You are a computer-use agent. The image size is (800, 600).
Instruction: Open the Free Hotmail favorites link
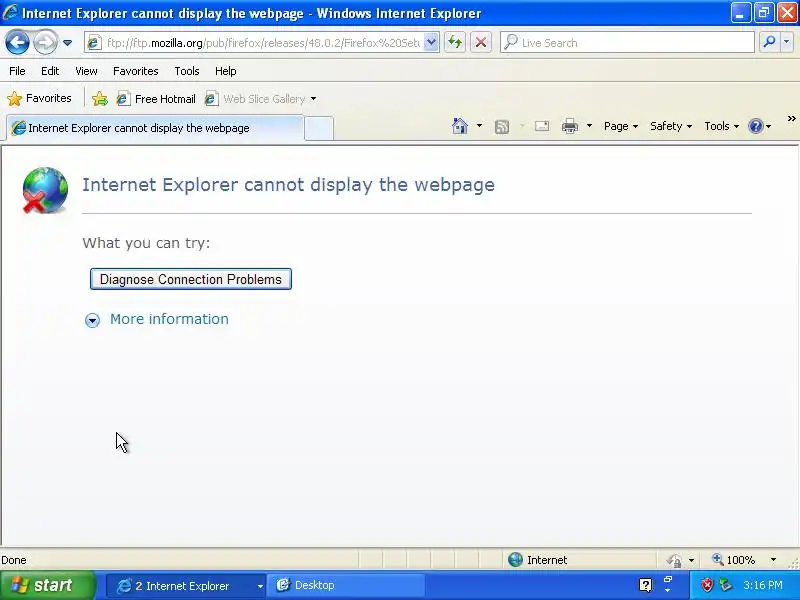pos(156,98)
